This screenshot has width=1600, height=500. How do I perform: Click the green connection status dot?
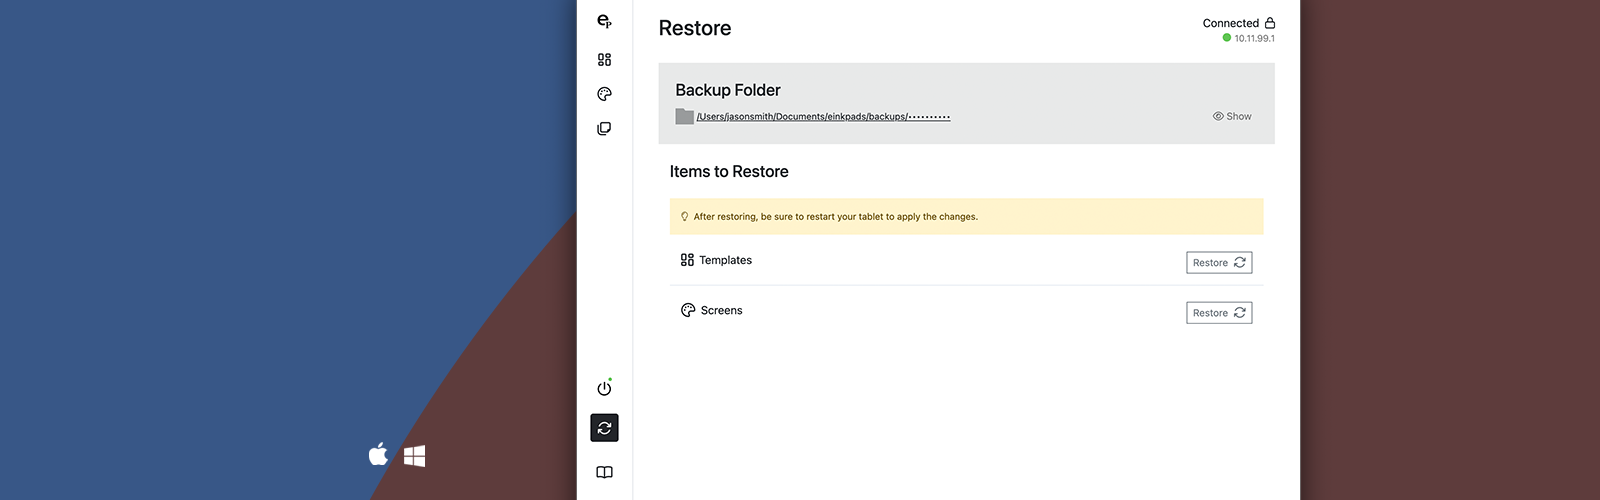coord(1227,38)
